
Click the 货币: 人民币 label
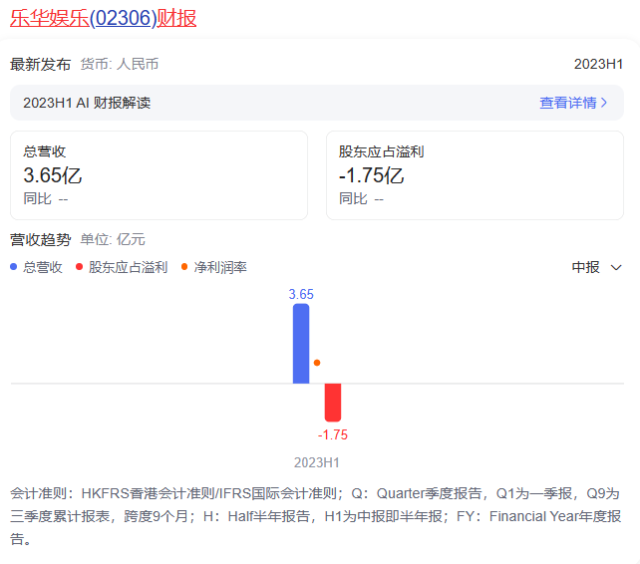point(120,64)
